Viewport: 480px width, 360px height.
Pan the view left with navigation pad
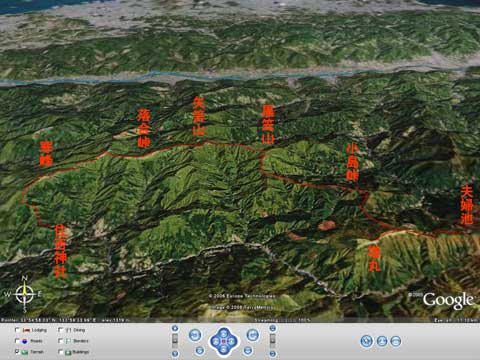216,341
